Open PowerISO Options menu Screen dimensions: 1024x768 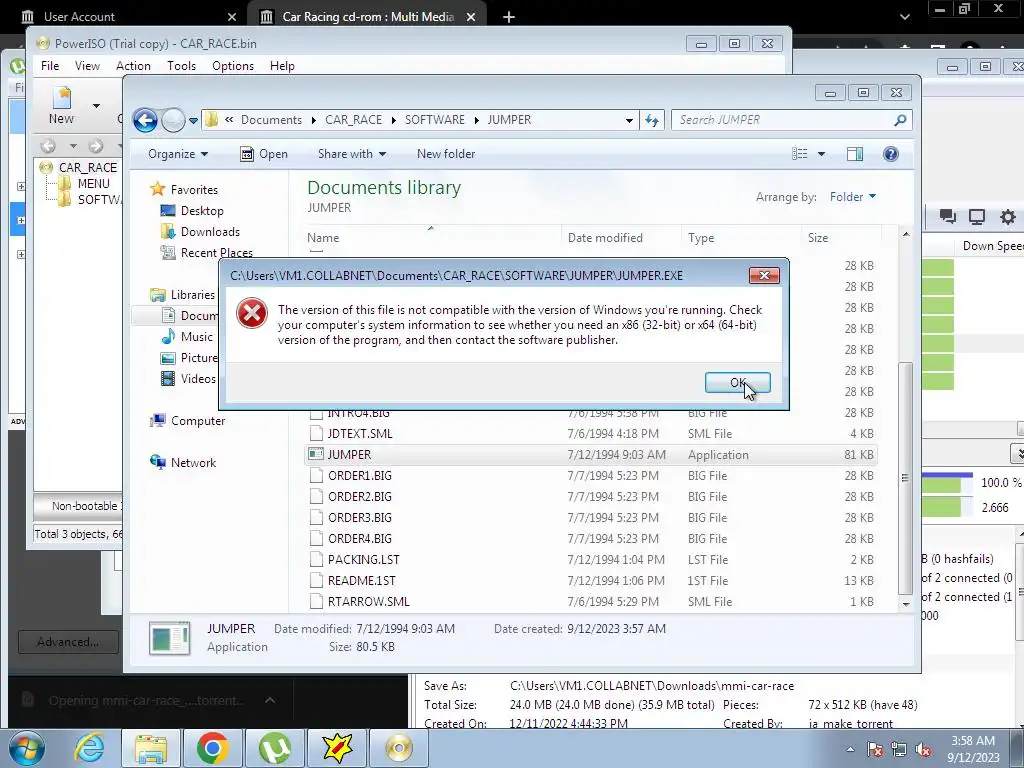[x=232, y=66]
